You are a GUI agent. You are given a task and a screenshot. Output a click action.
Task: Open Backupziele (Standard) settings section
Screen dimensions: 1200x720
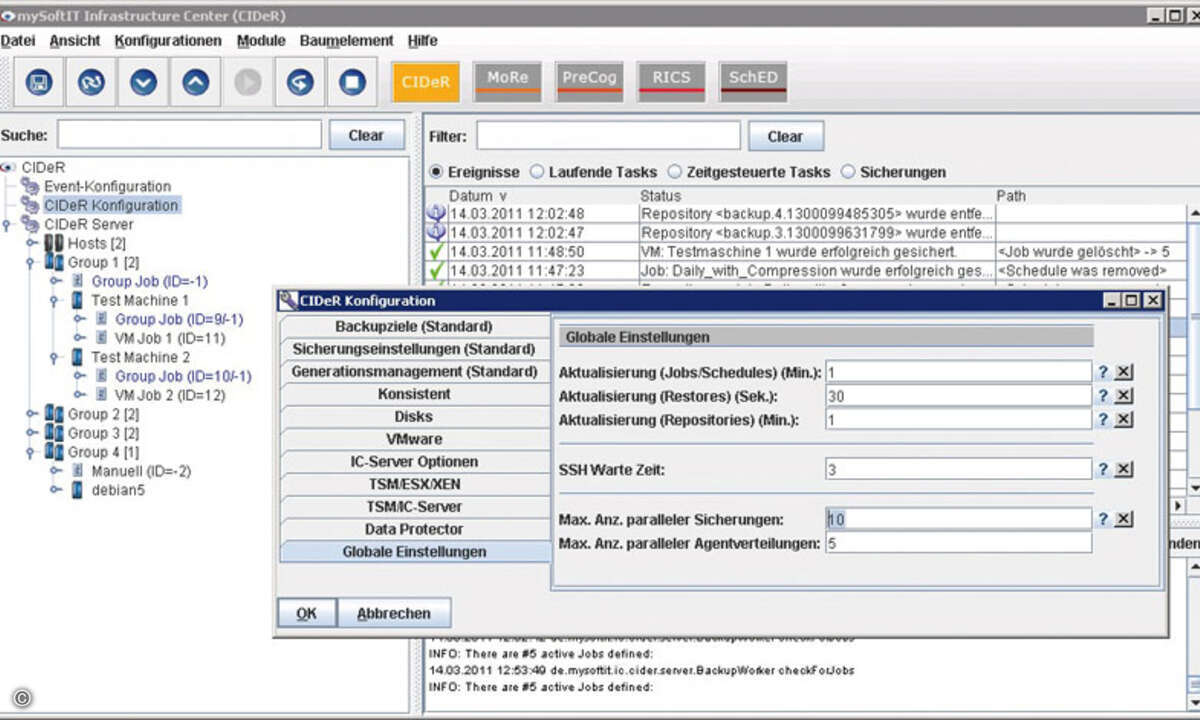pyautogui.click(x=414, y=326)
